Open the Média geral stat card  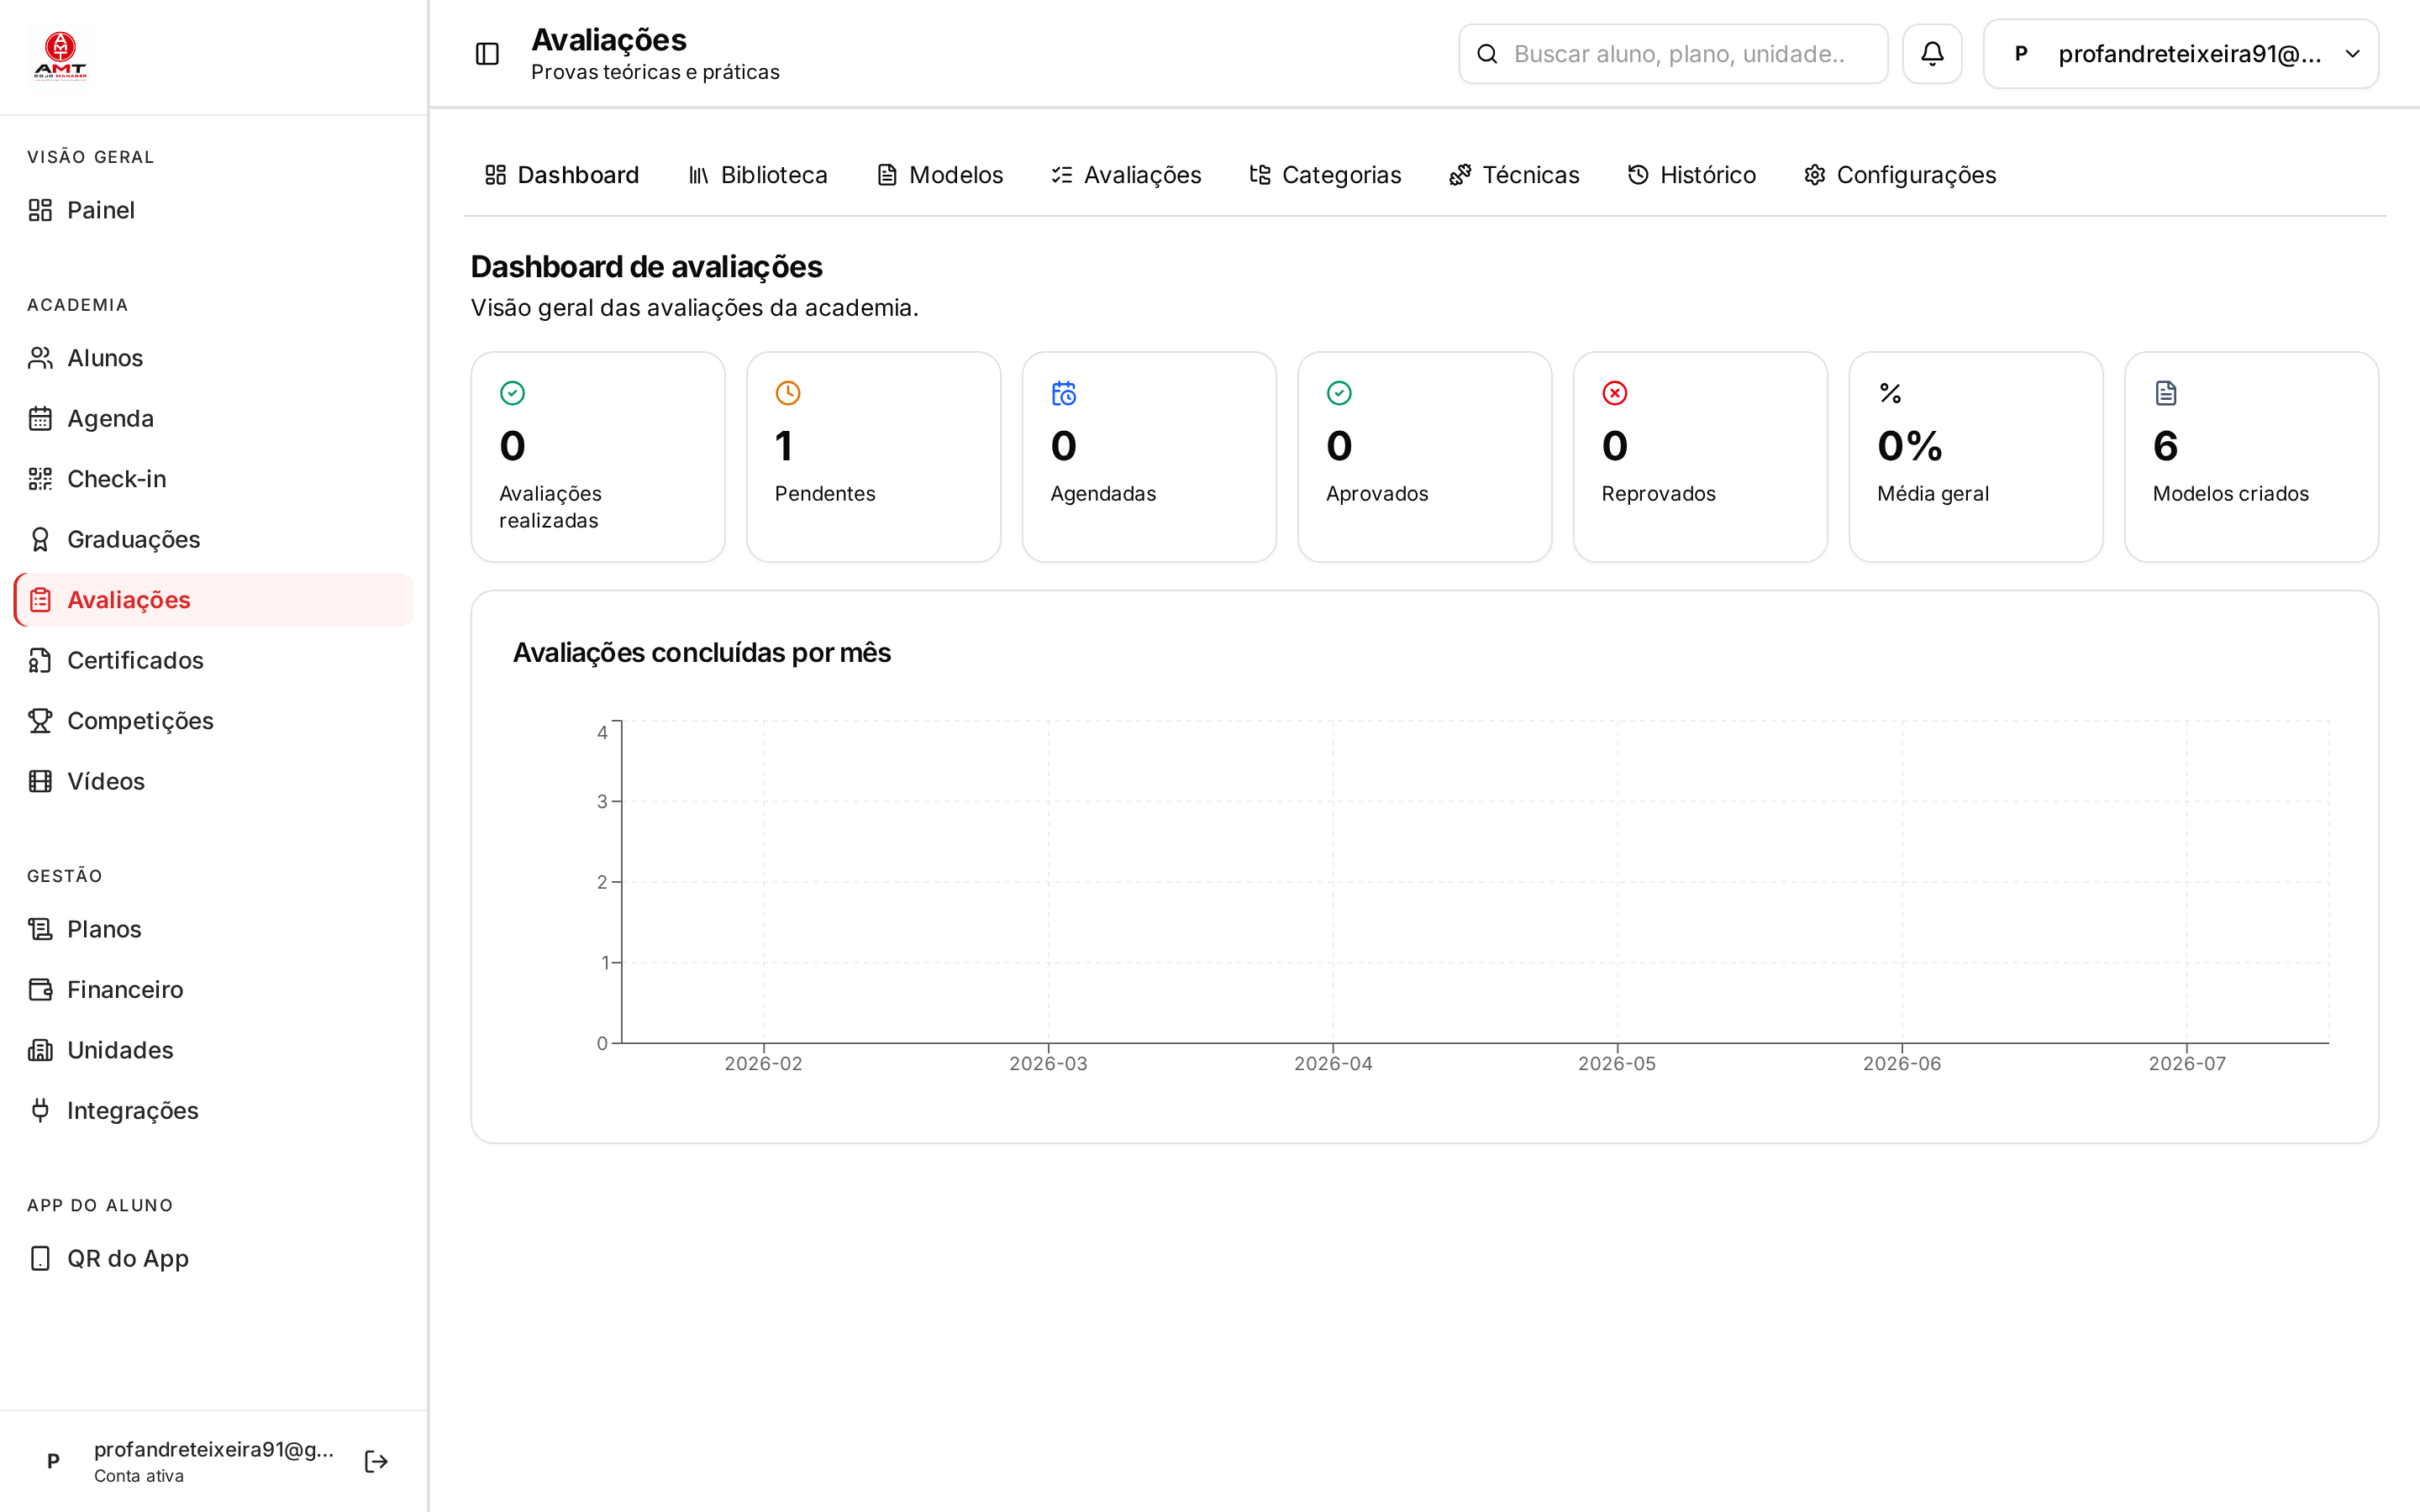[x=1976, y=457]
